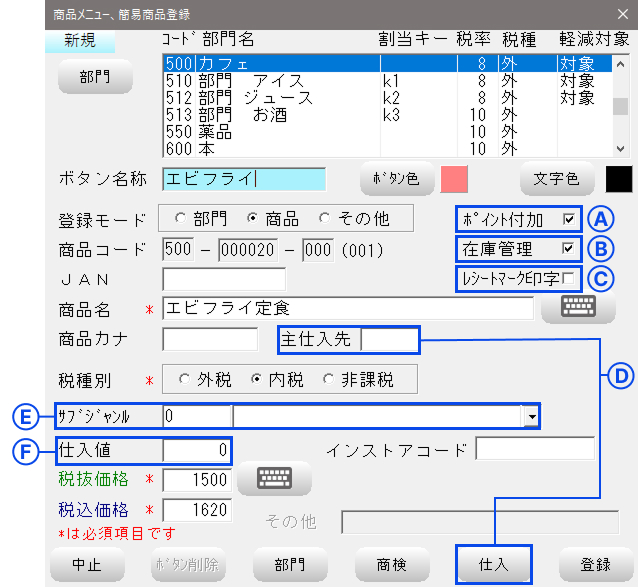Enable the レシートマーク印字 checkbox
This screenshot has width=638, height=587.
569,278
